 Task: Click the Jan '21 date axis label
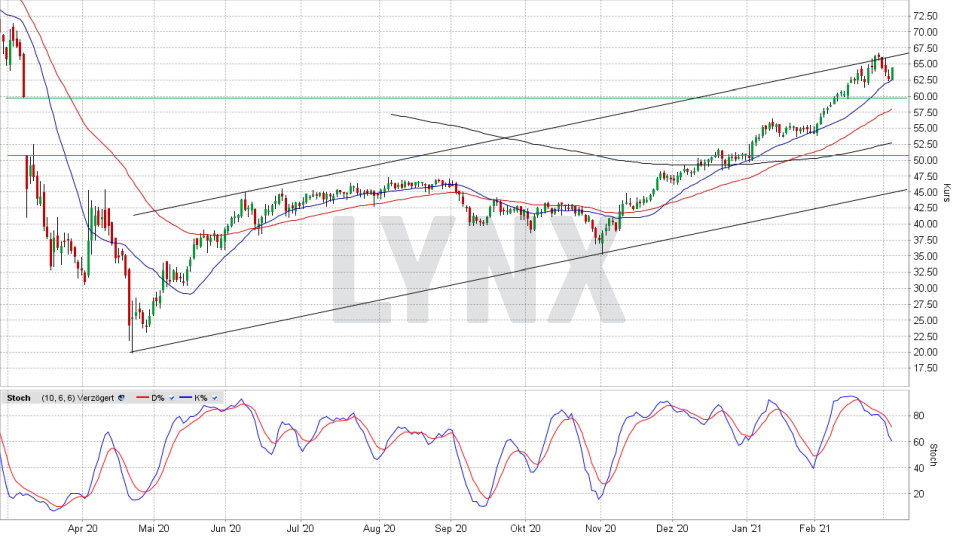pos(747,528)
